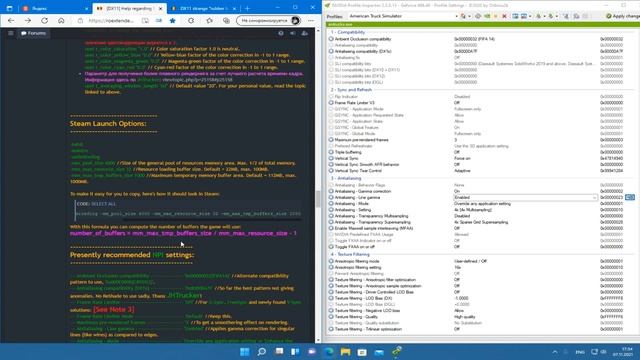
Task: Open Widgets from the taskbar
Action: (x=295, y=352)
